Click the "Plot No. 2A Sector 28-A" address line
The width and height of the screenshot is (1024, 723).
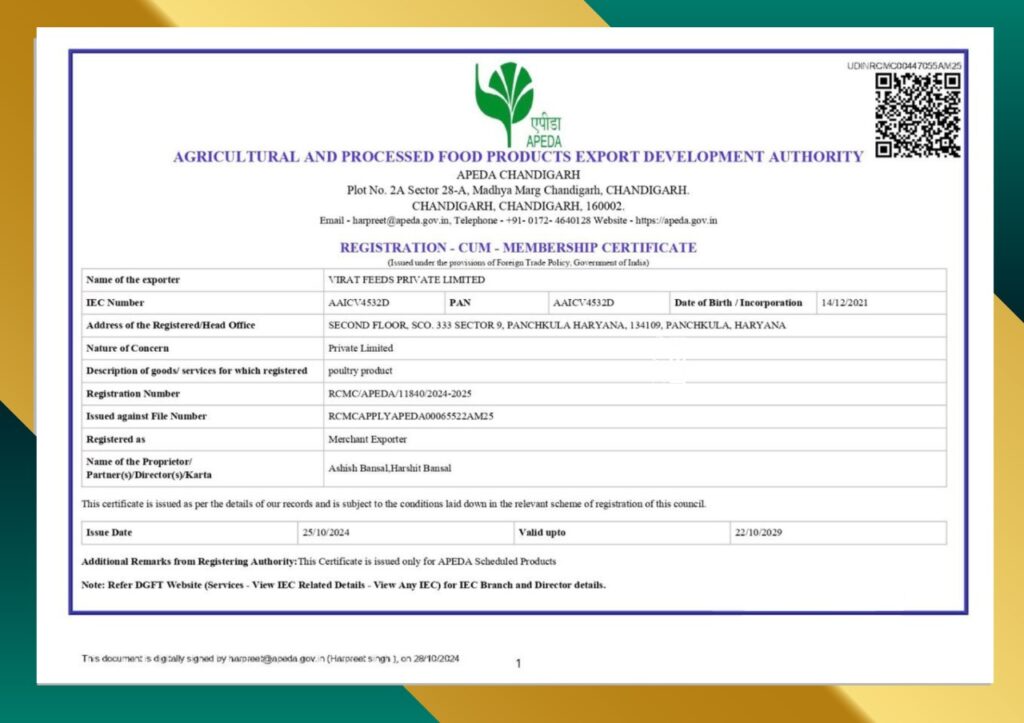pyautogui.click(x=518, y=190)
